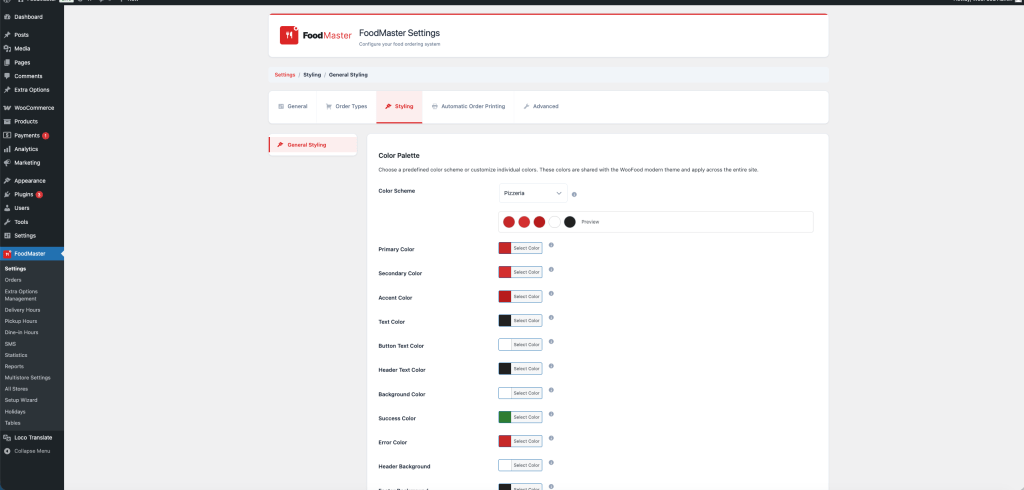Click the white circle in palette preview
The height and width of the screenshot is (490, 1024).
554,222
